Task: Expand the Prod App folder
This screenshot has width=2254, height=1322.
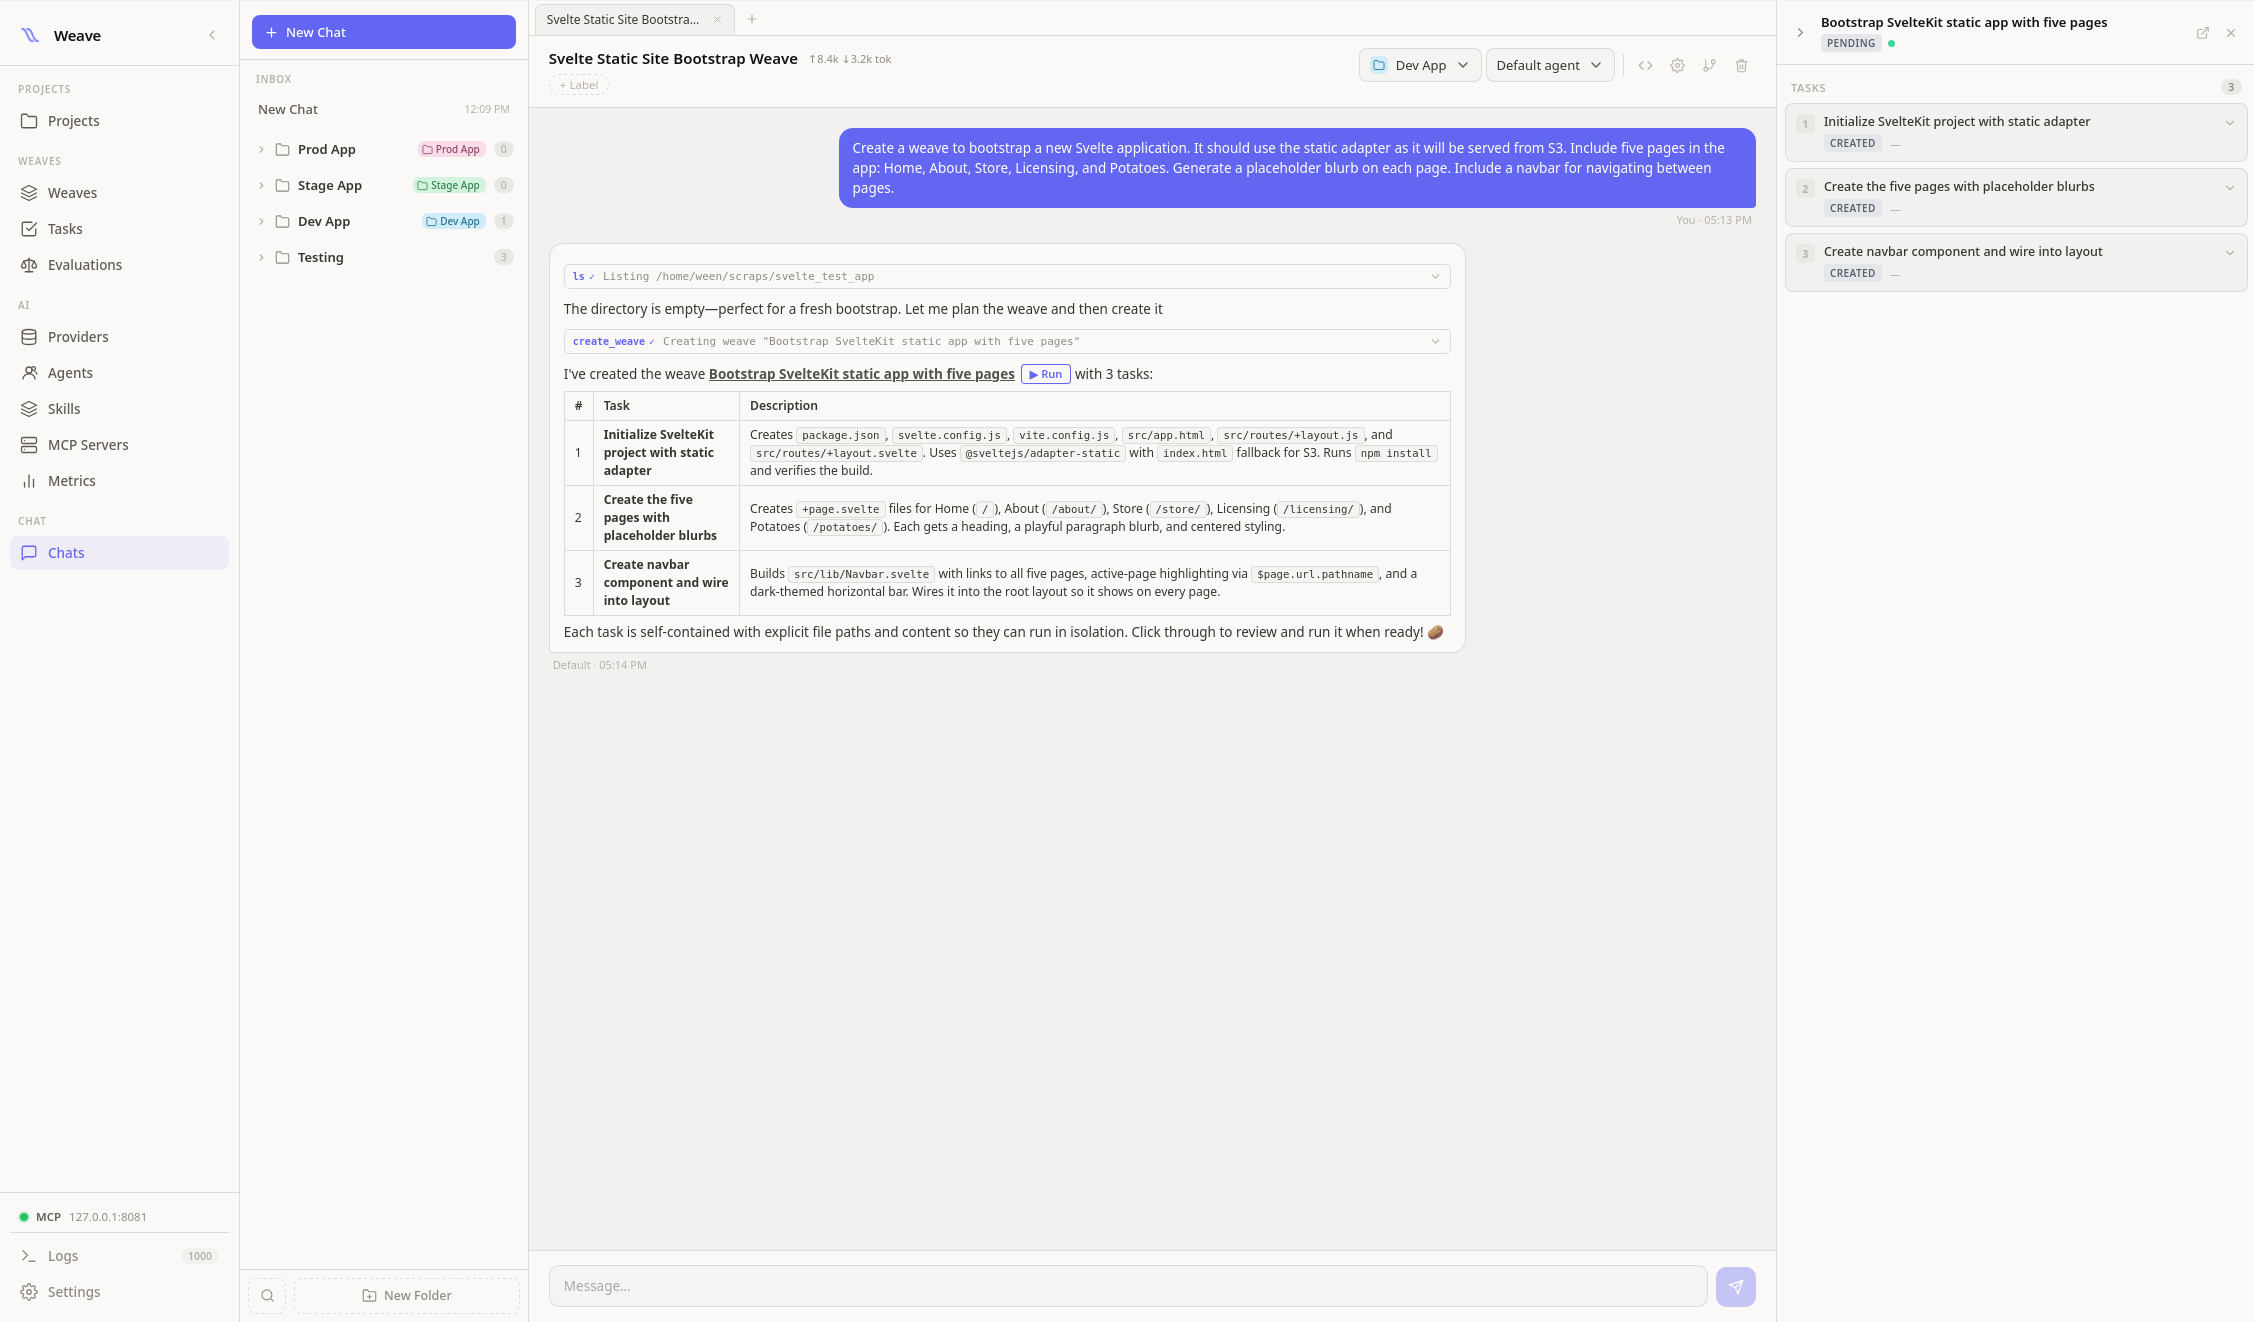Action: 261,150
